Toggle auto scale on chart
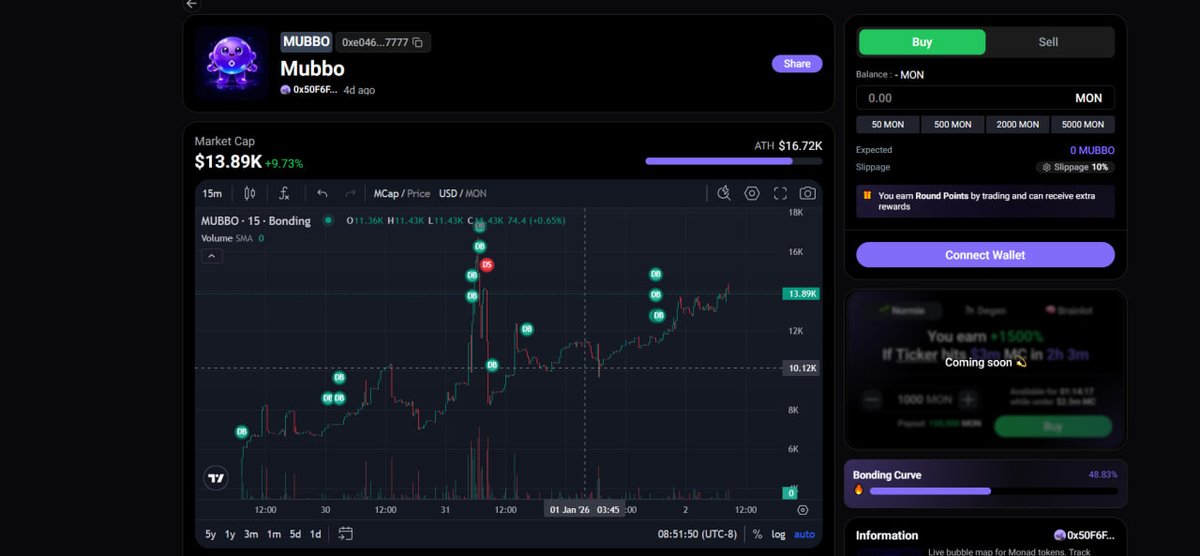 pyautogui.click(x=804, y=534)
